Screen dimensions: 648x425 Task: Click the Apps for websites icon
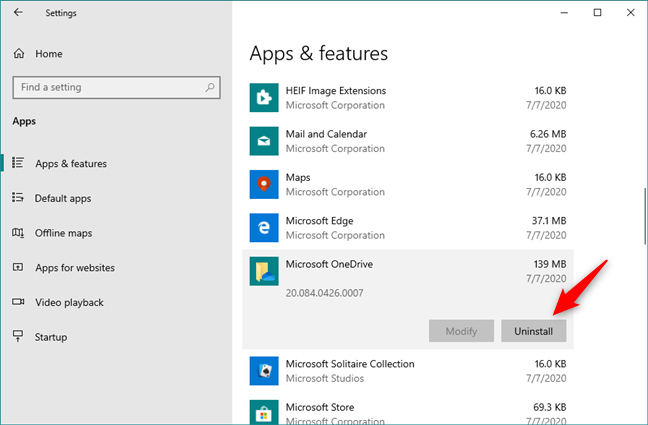pyautogui.click(x=18, y=267)
